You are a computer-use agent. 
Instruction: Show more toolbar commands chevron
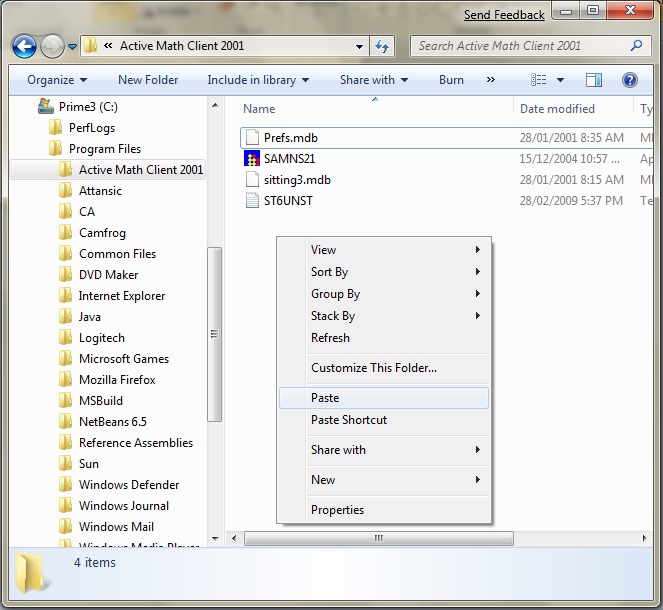point(490,79)
